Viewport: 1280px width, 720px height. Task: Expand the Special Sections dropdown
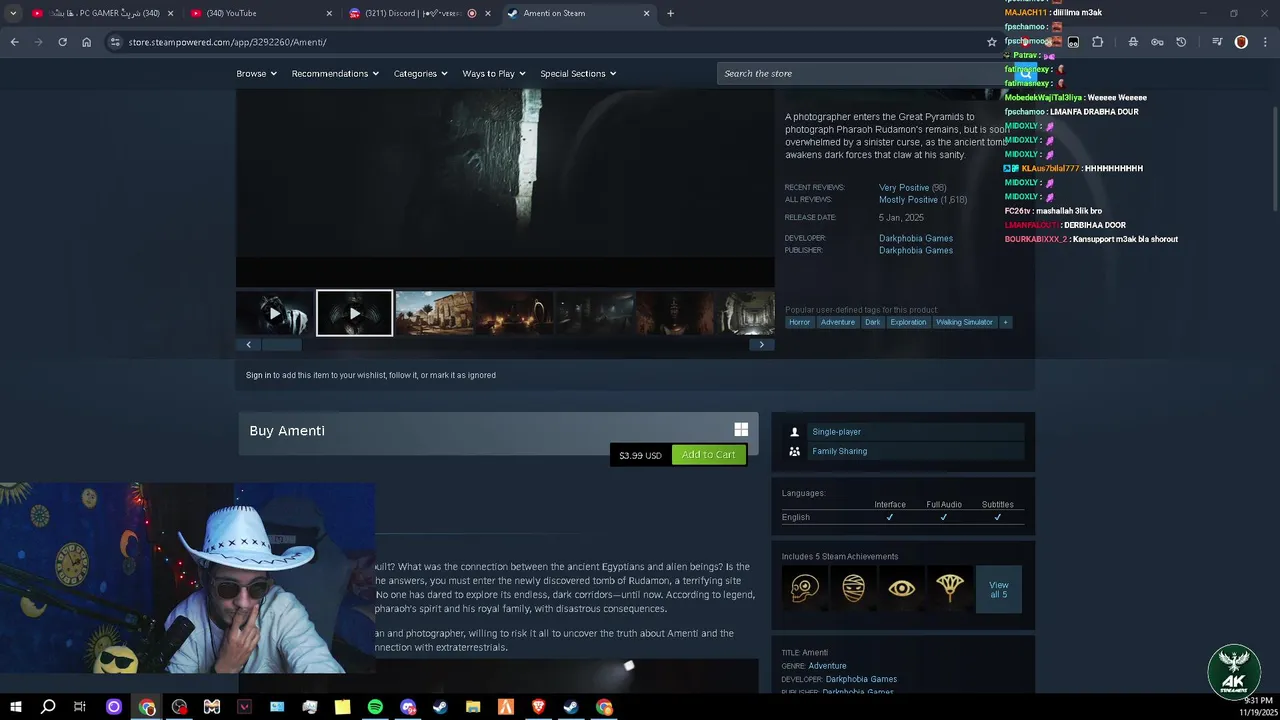pos(578,73)
